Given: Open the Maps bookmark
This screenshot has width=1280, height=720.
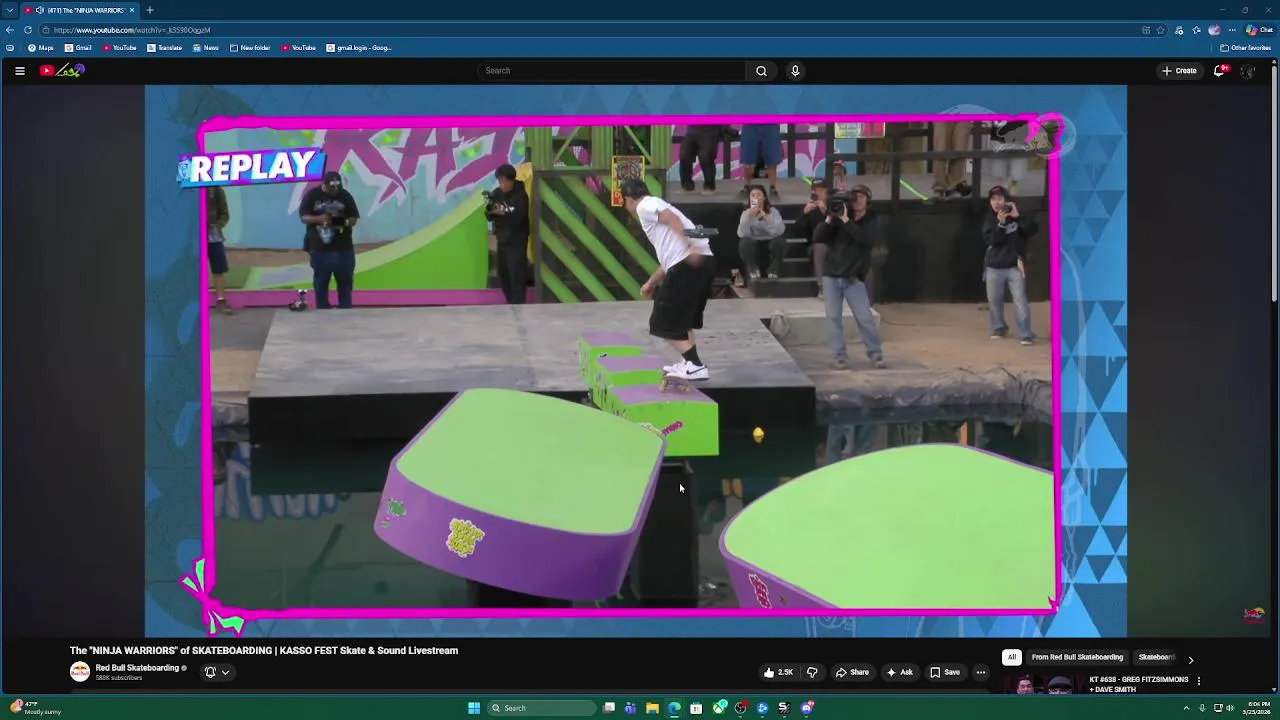Looking at the screenshot, I should pos(41,48).
